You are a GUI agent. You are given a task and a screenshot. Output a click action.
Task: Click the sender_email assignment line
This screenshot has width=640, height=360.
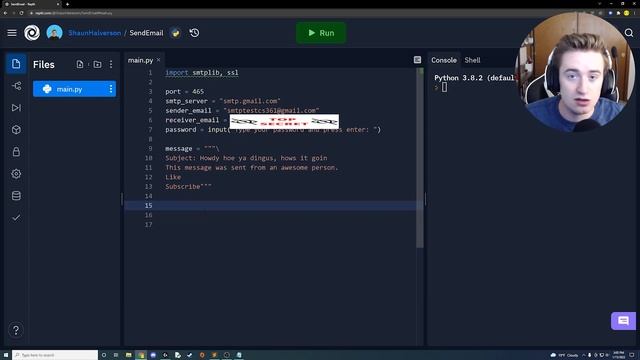(242, 111)
